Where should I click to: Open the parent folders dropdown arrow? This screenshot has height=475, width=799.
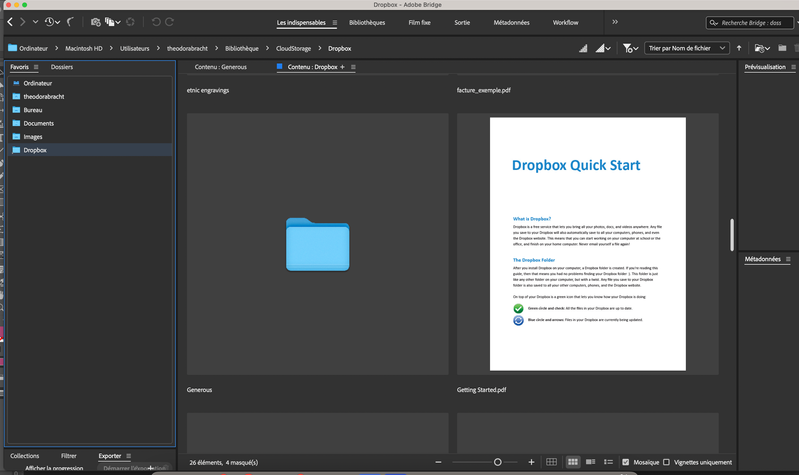pyautogui.click(x=35, y=22)
